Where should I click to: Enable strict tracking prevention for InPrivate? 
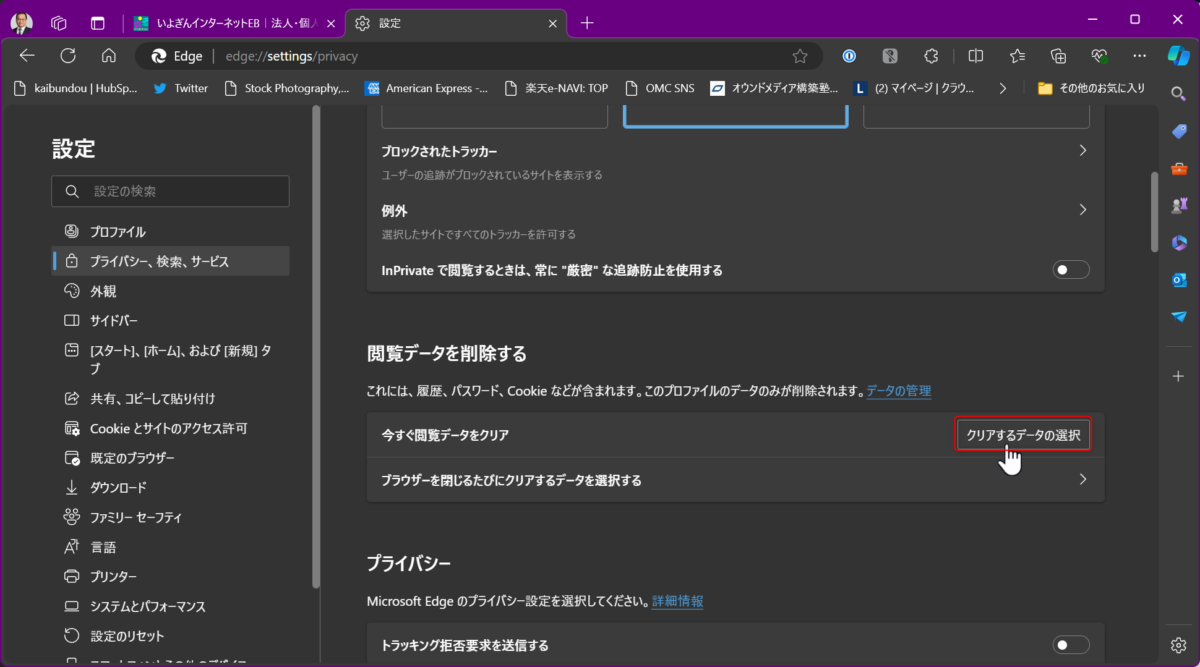pos(1070,270)
